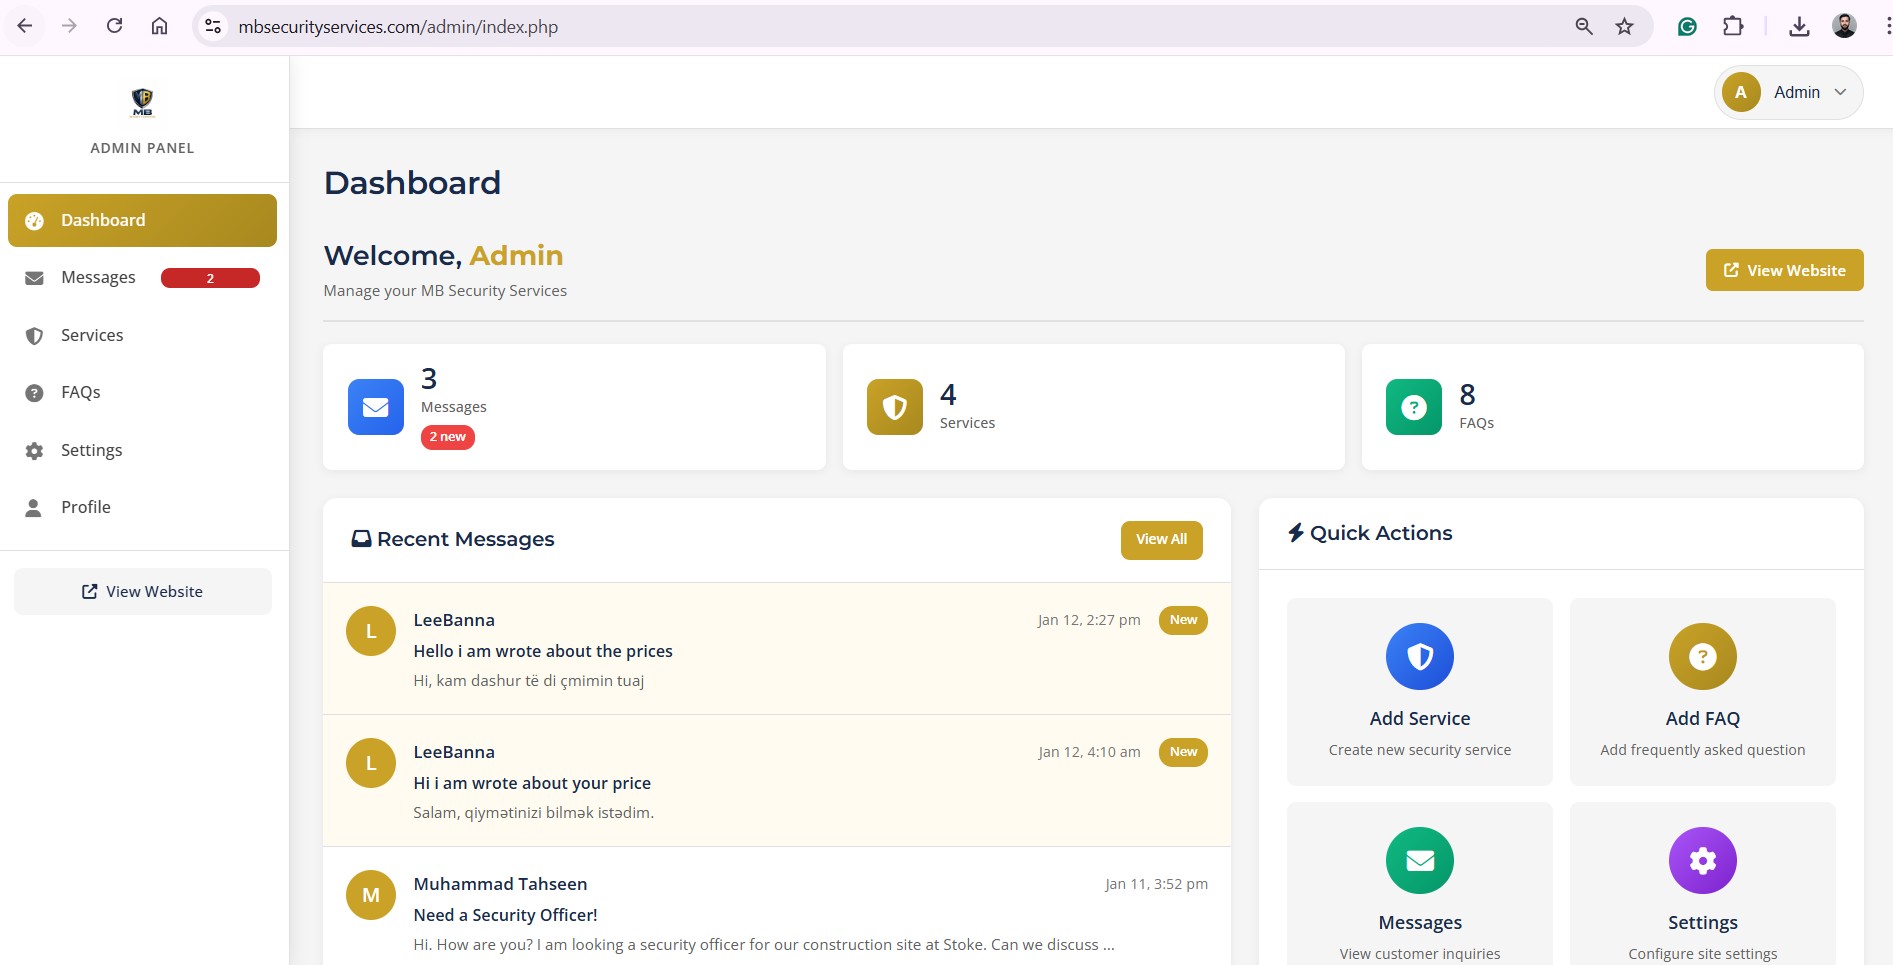The width and height of the screenshot is (1893, 965).
Task: Click the blue Add Service shield icon
Action: [1419, 657]
